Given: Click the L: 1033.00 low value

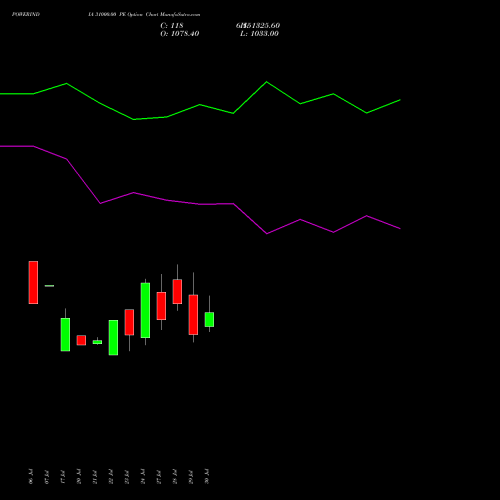Looking at the screenshot, I should [259, 33].
